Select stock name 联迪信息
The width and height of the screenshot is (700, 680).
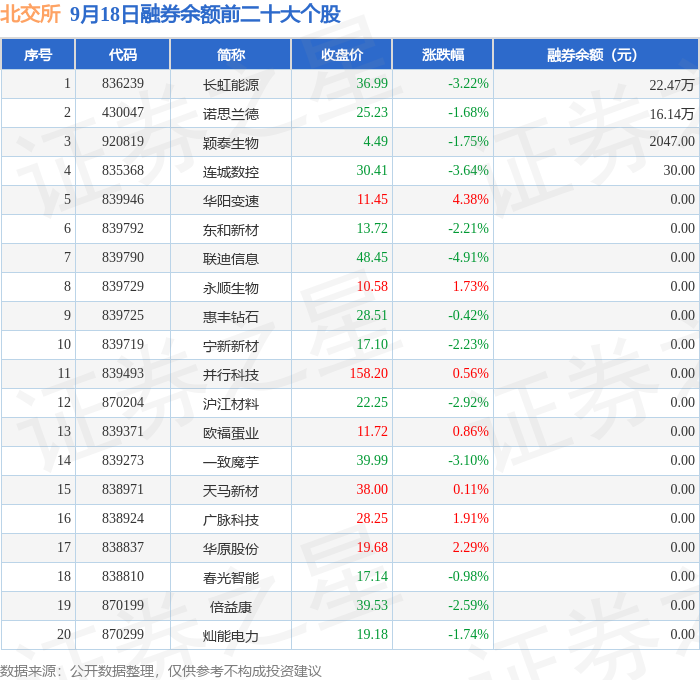[231, 259]
